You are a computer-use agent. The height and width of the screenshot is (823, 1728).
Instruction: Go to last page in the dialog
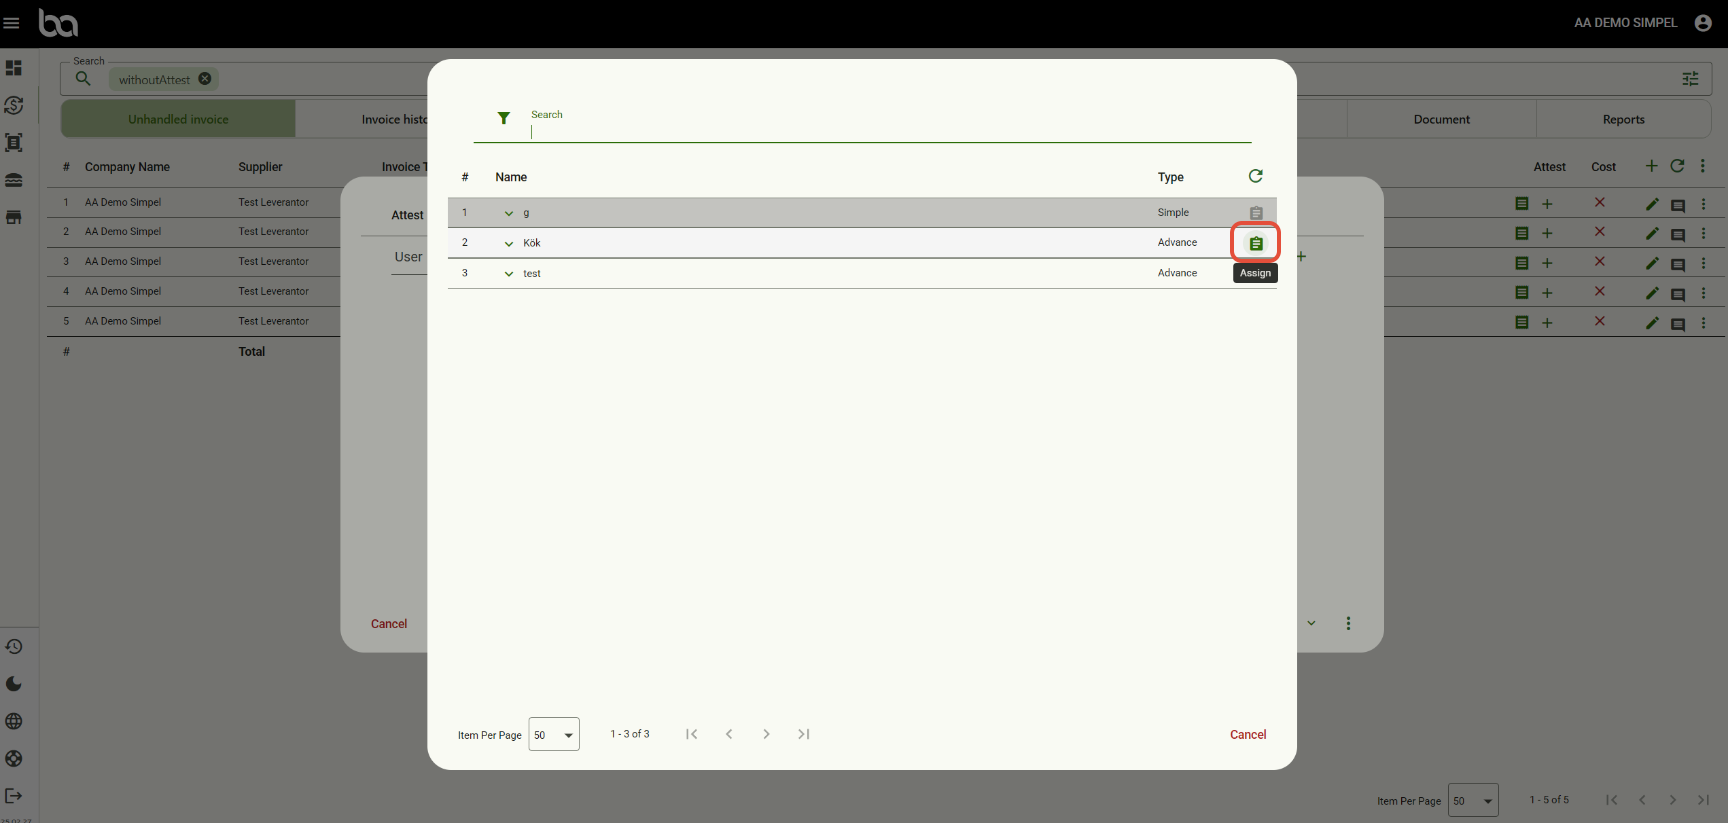[804, 734]
